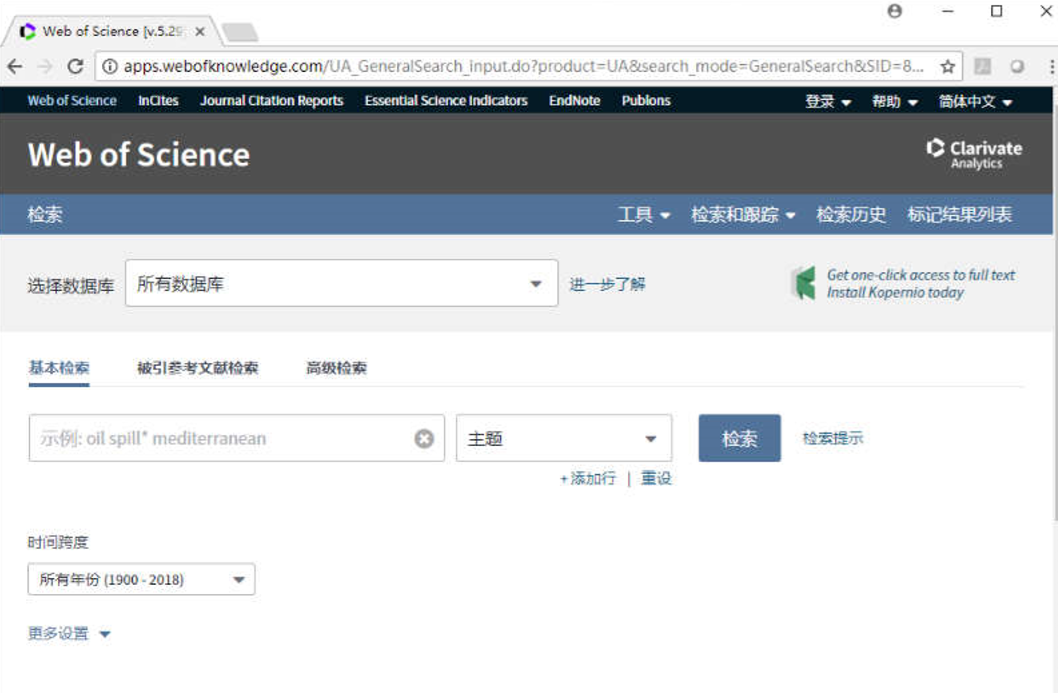
Task: Click the +添加行 link
Action: tap(588, 478)
